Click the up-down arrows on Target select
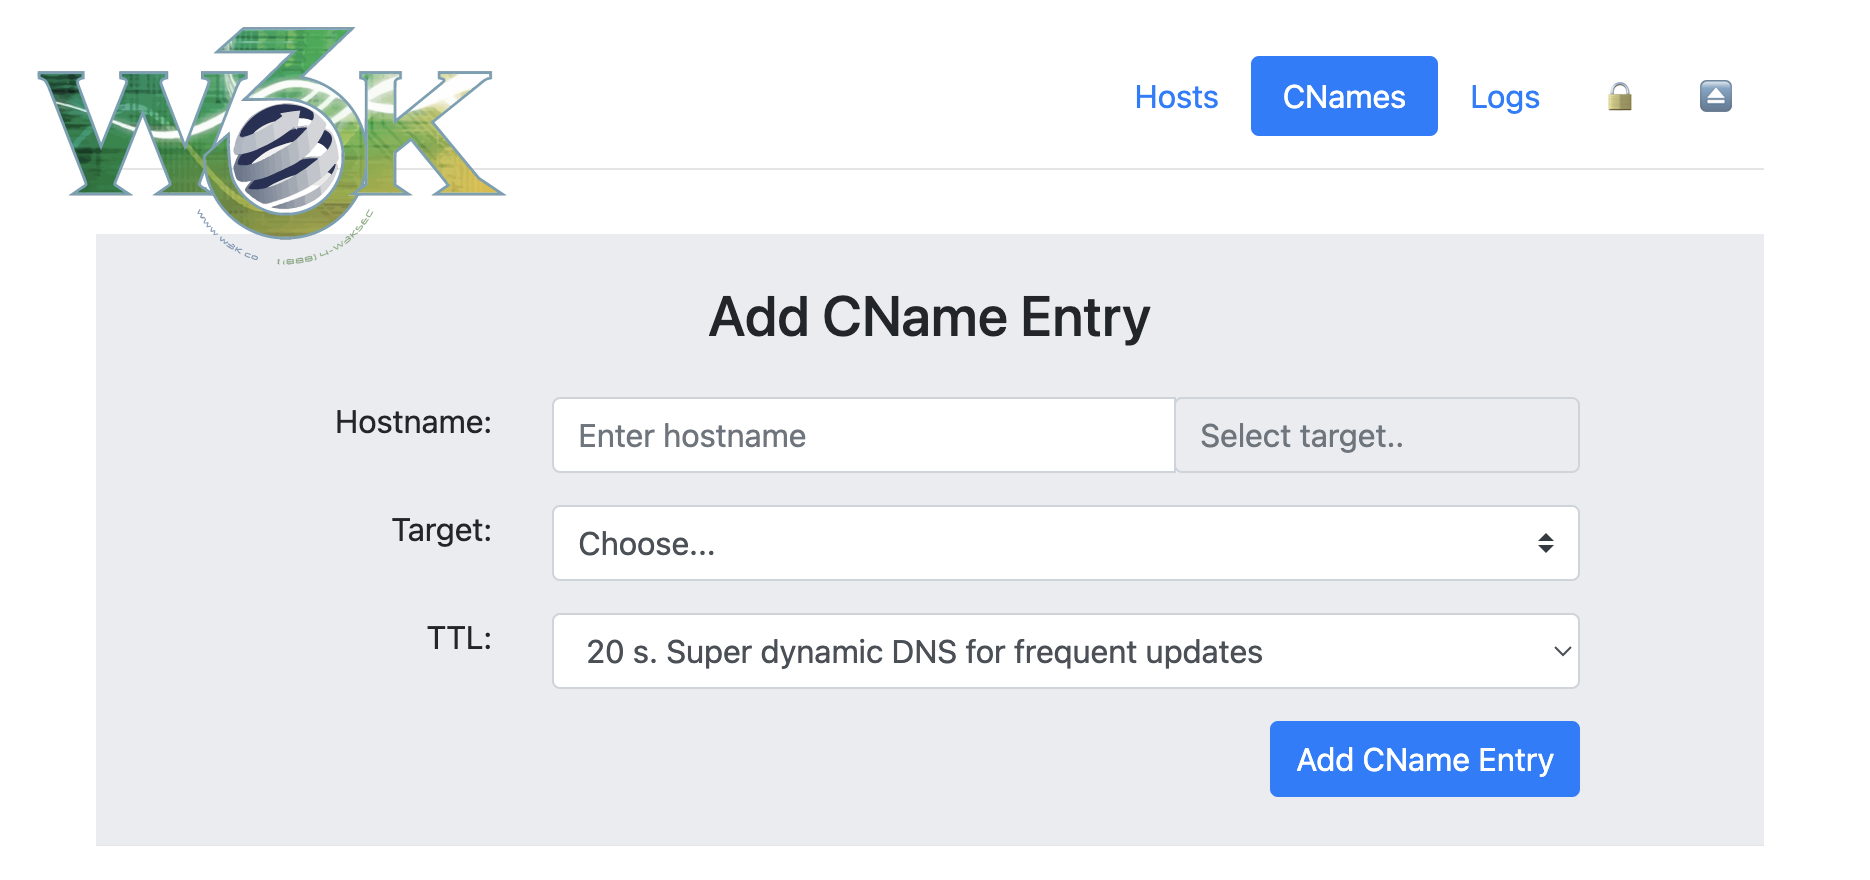This screenshot has width=1870, height=880. point(1545,544)
